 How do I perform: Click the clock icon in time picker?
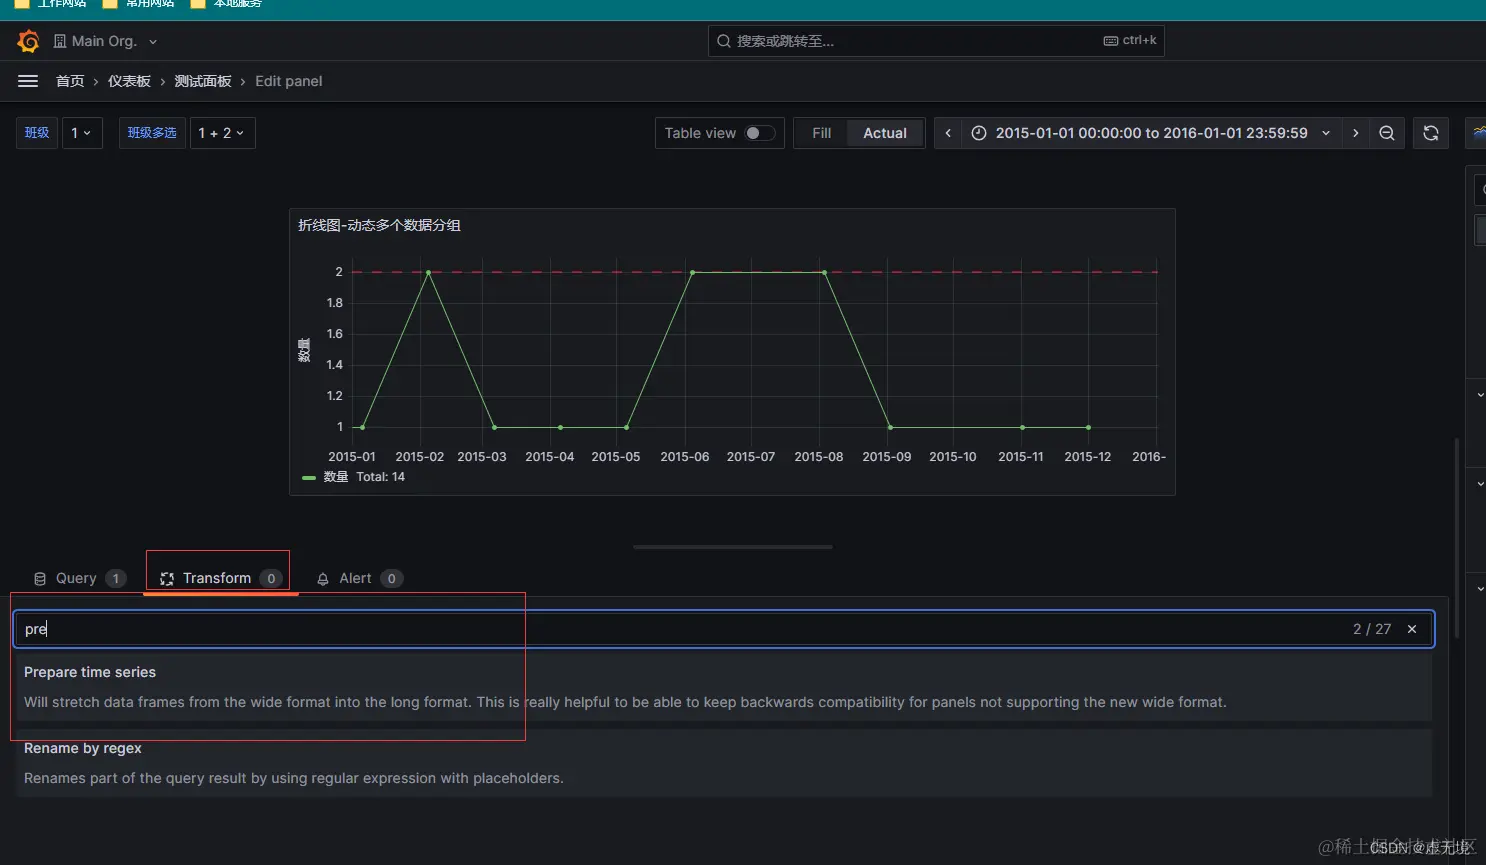(x=979, y=133)
